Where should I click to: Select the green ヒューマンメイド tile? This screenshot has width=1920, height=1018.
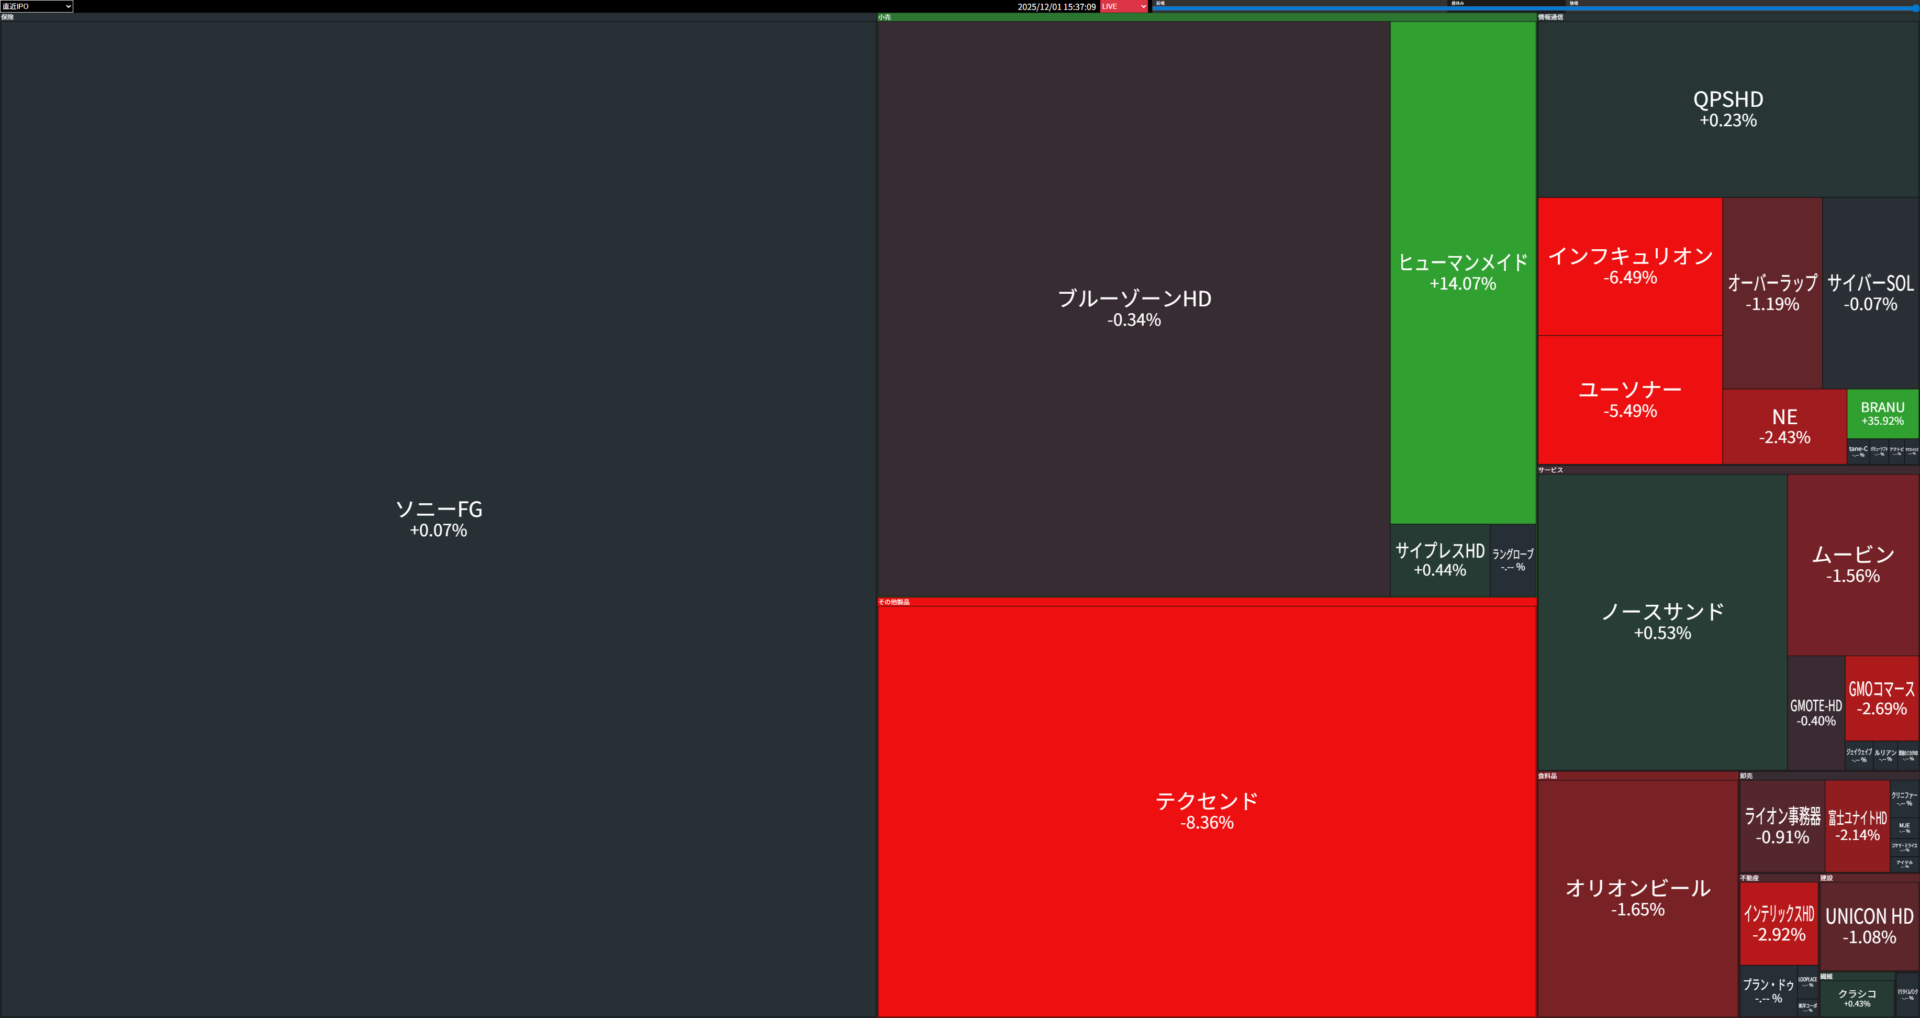[1462, 272]
